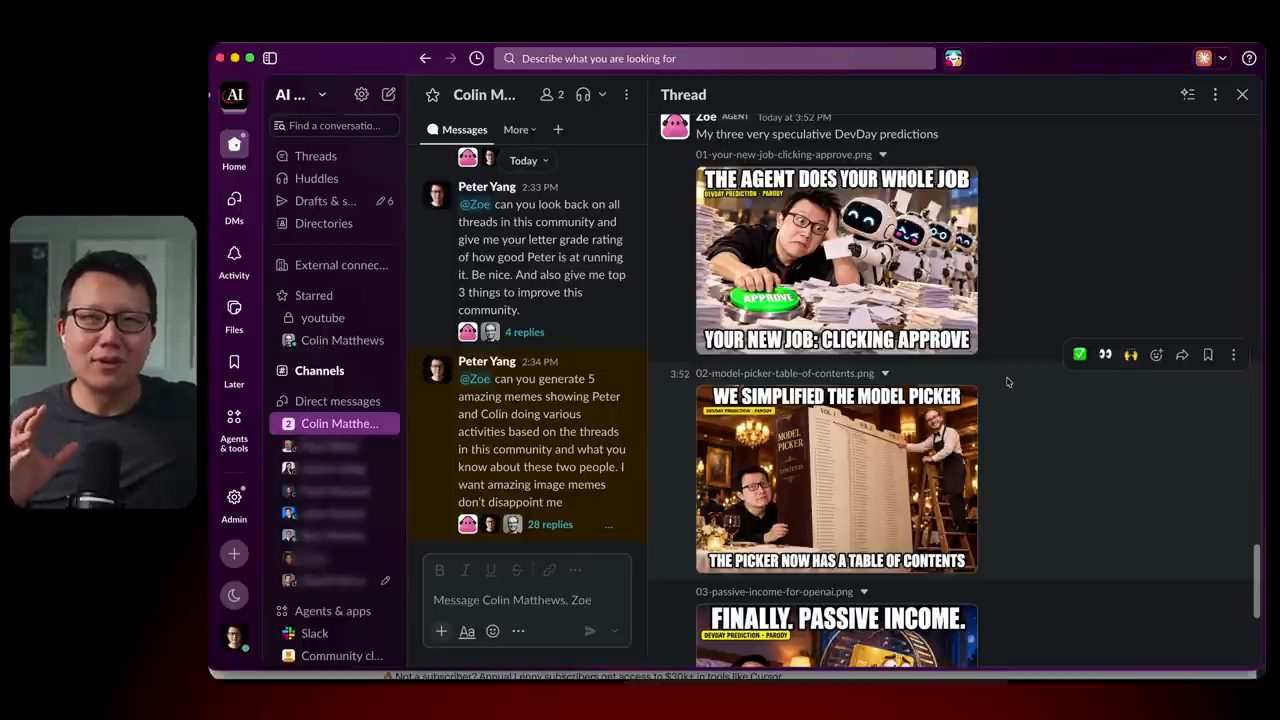
Task: Expand the workspace name dropdown
Action: click(x=322, y=95)
